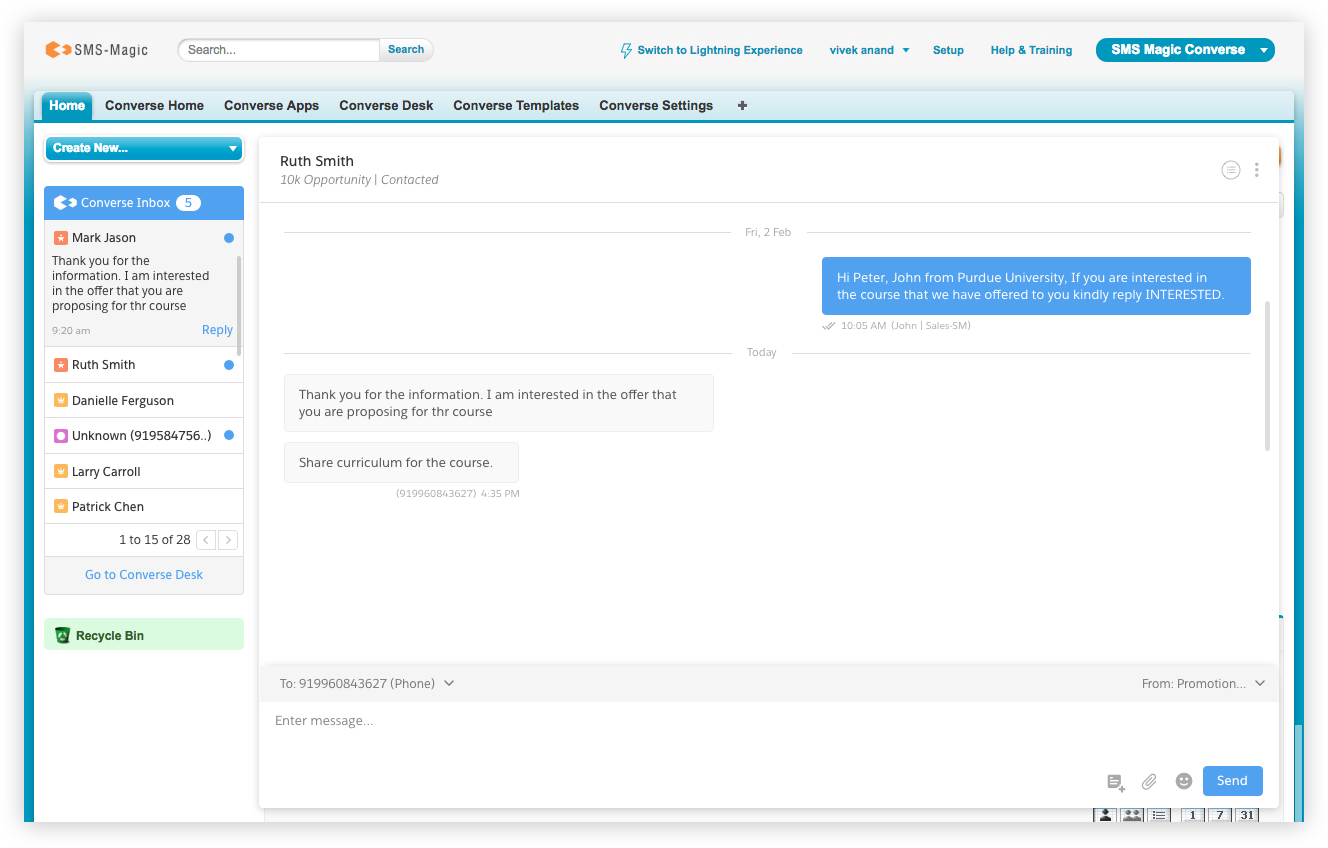The height and width of the screenshot is (848, 1328).
Task: Switch calendar to month view (31)
Action: [1247, 815]
